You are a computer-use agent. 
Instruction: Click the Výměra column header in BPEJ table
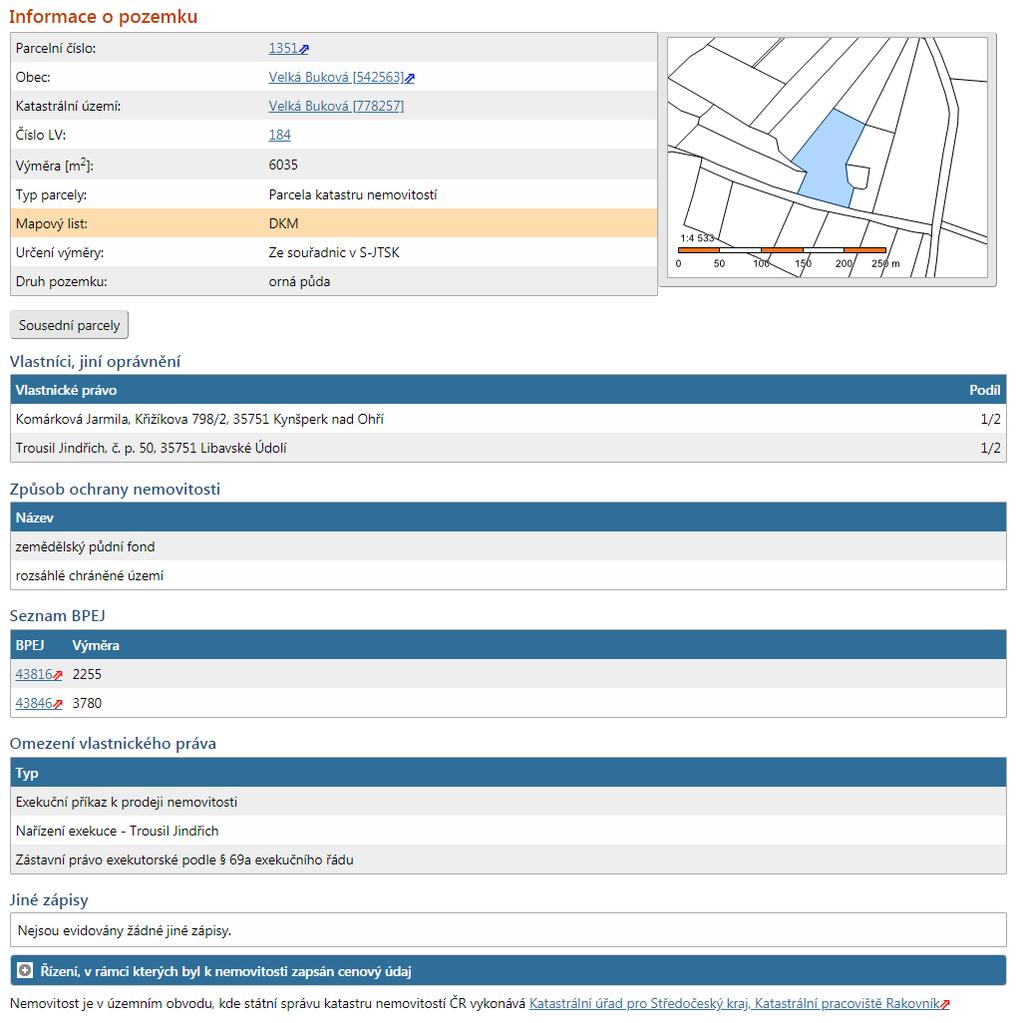[95, 645]
